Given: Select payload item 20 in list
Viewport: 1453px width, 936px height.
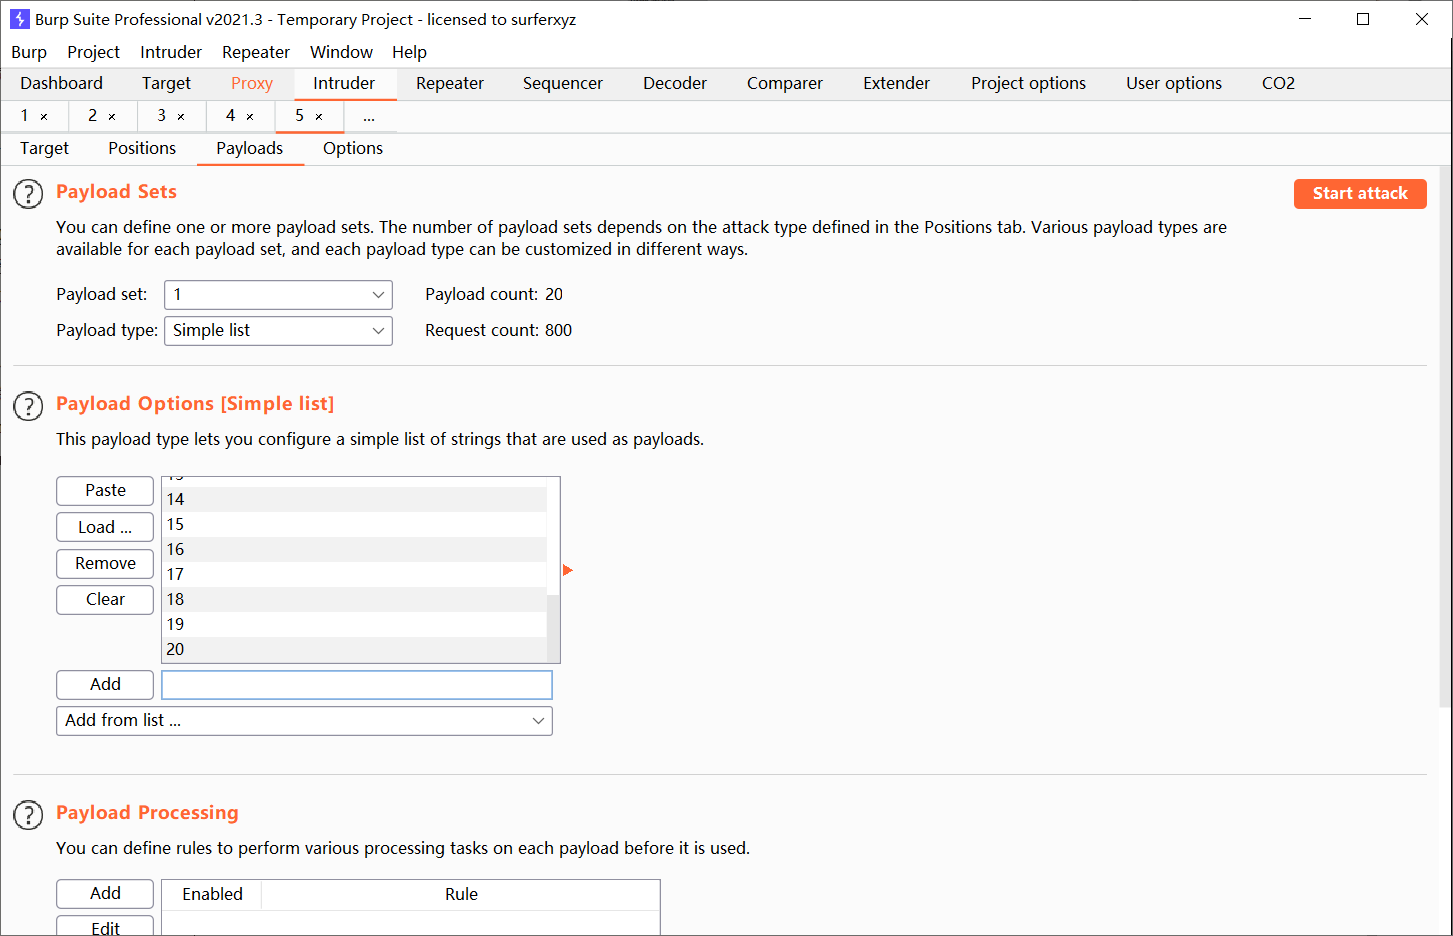Looking at the screenshot, I should (x=354, y=649).
